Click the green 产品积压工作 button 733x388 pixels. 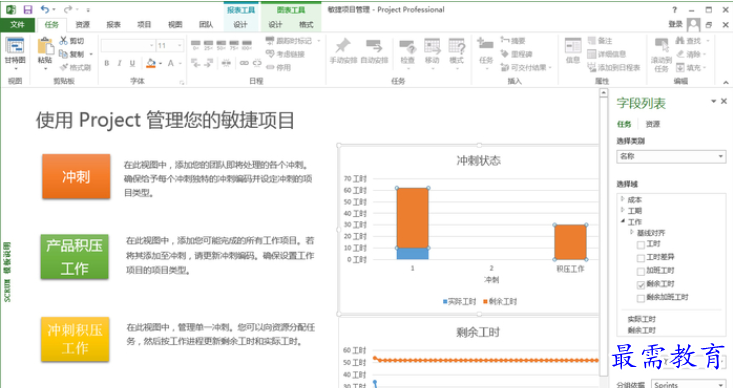pyautogui.click(x=75, y=257)
